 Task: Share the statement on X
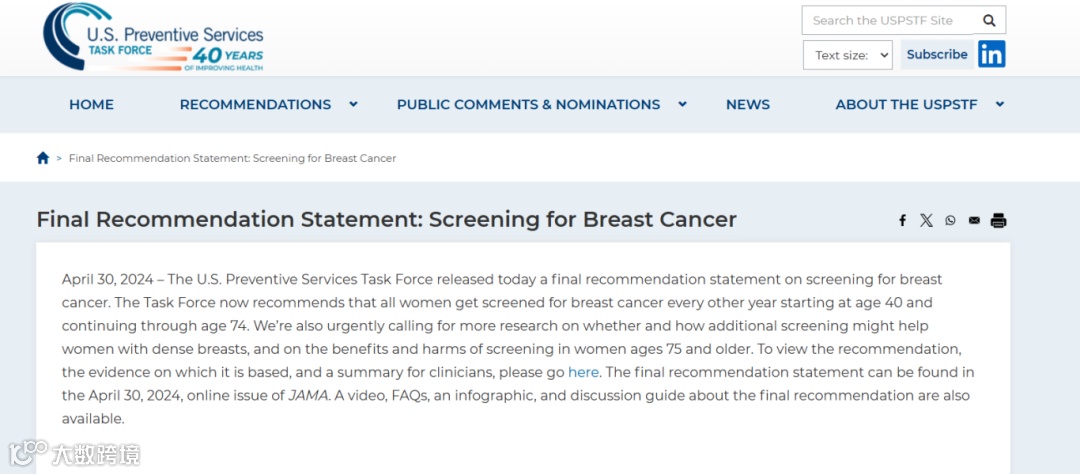pos(926,220)
